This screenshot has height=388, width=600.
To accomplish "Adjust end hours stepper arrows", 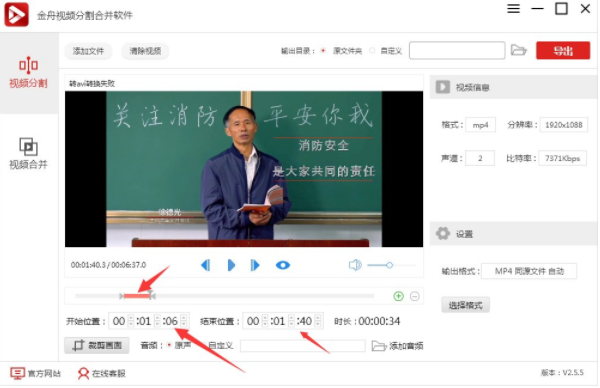I will 265,321.
